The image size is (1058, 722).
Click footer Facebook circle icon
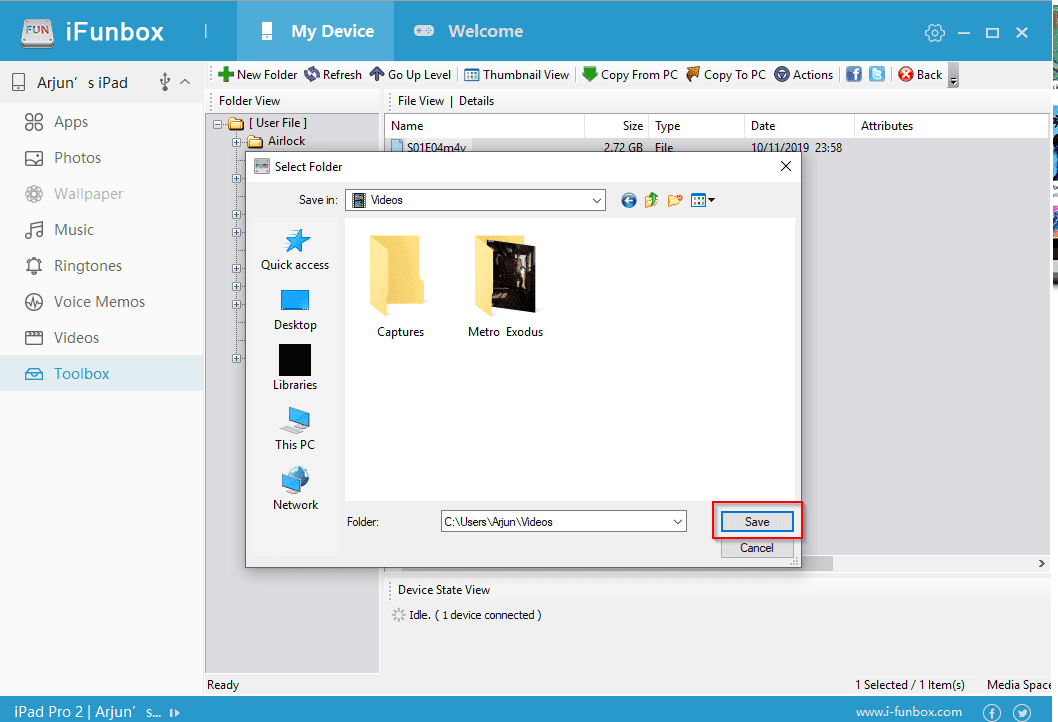pyautogui.click(x=992, y=713)
